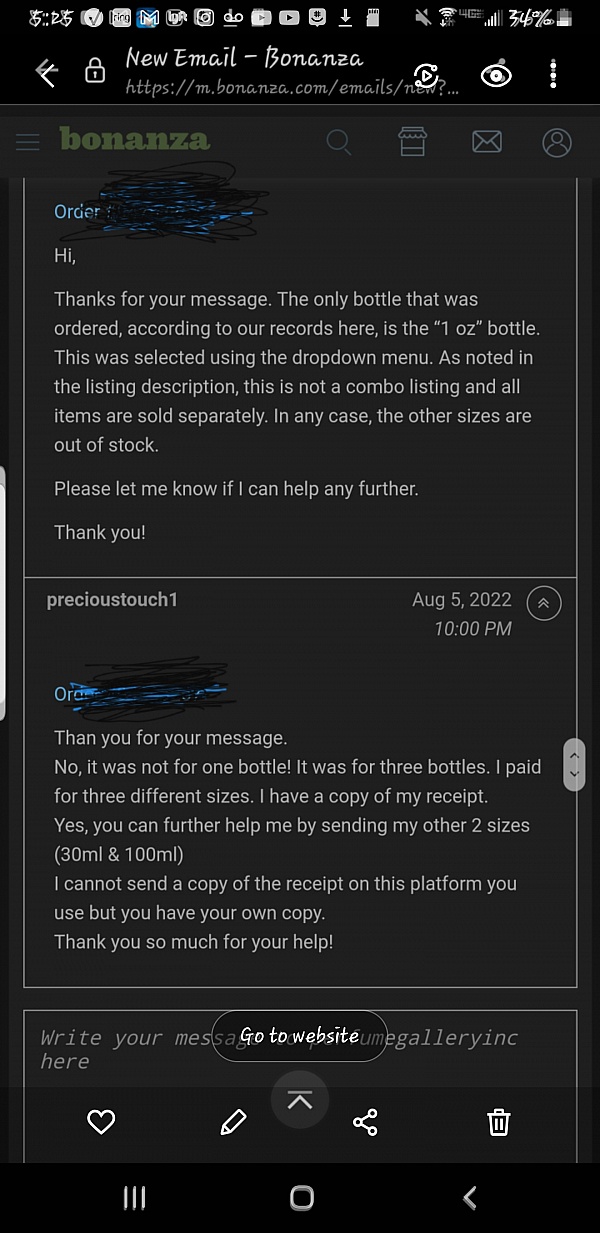Toggle the eye visibility icon in the toolbar
The width and height of the screenshot is (600, 1233).
click(496, 75)
